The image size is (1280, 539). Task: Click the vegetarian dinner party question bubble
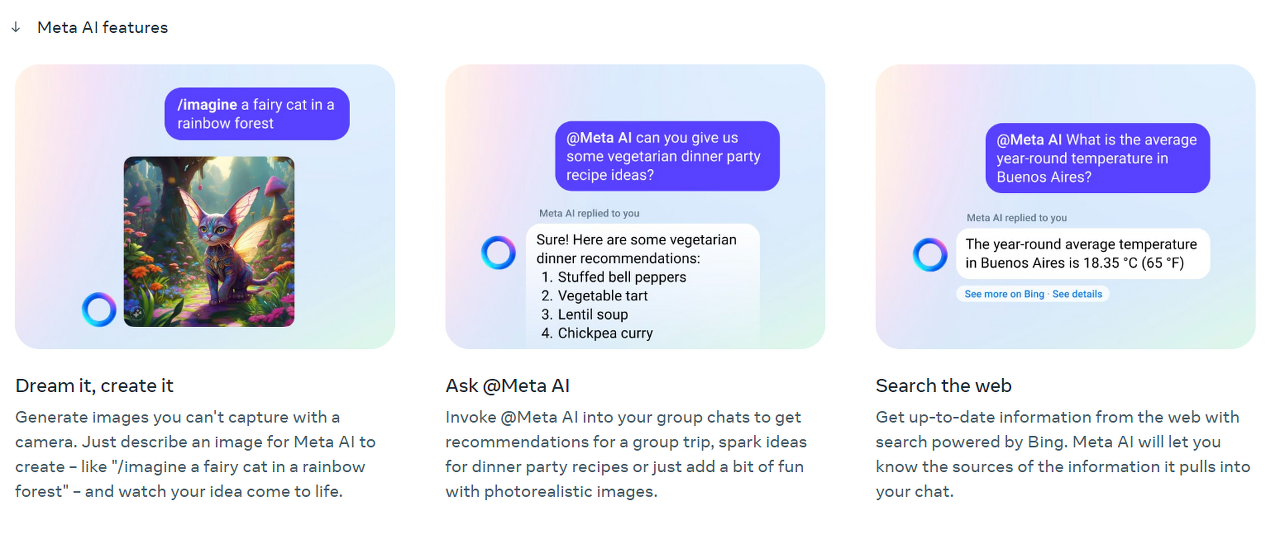(x=667, y=156)
